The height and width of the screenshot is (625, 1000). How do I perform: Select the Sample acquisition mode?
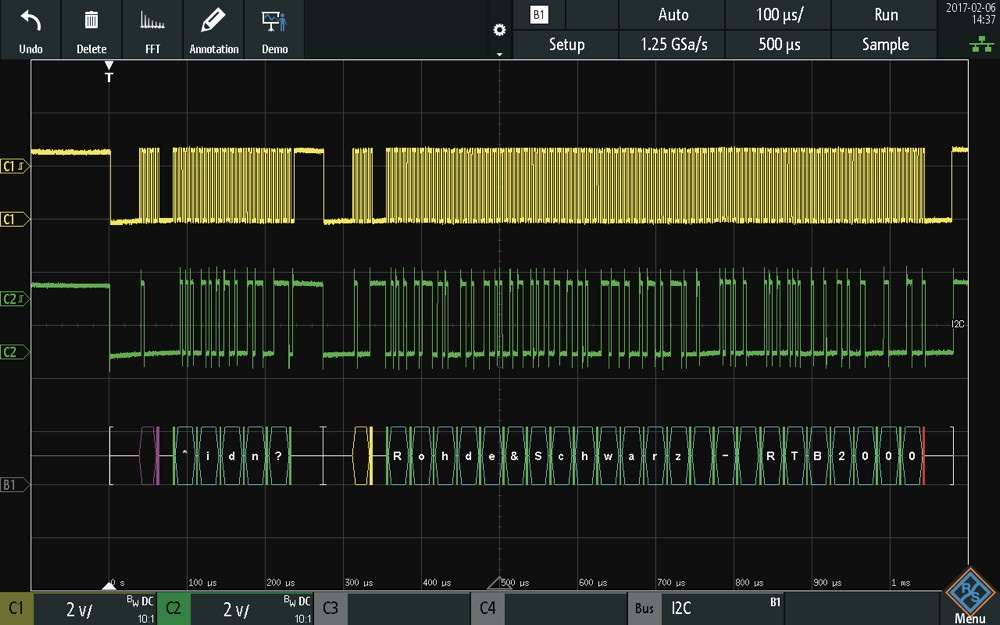coord(885,44)
